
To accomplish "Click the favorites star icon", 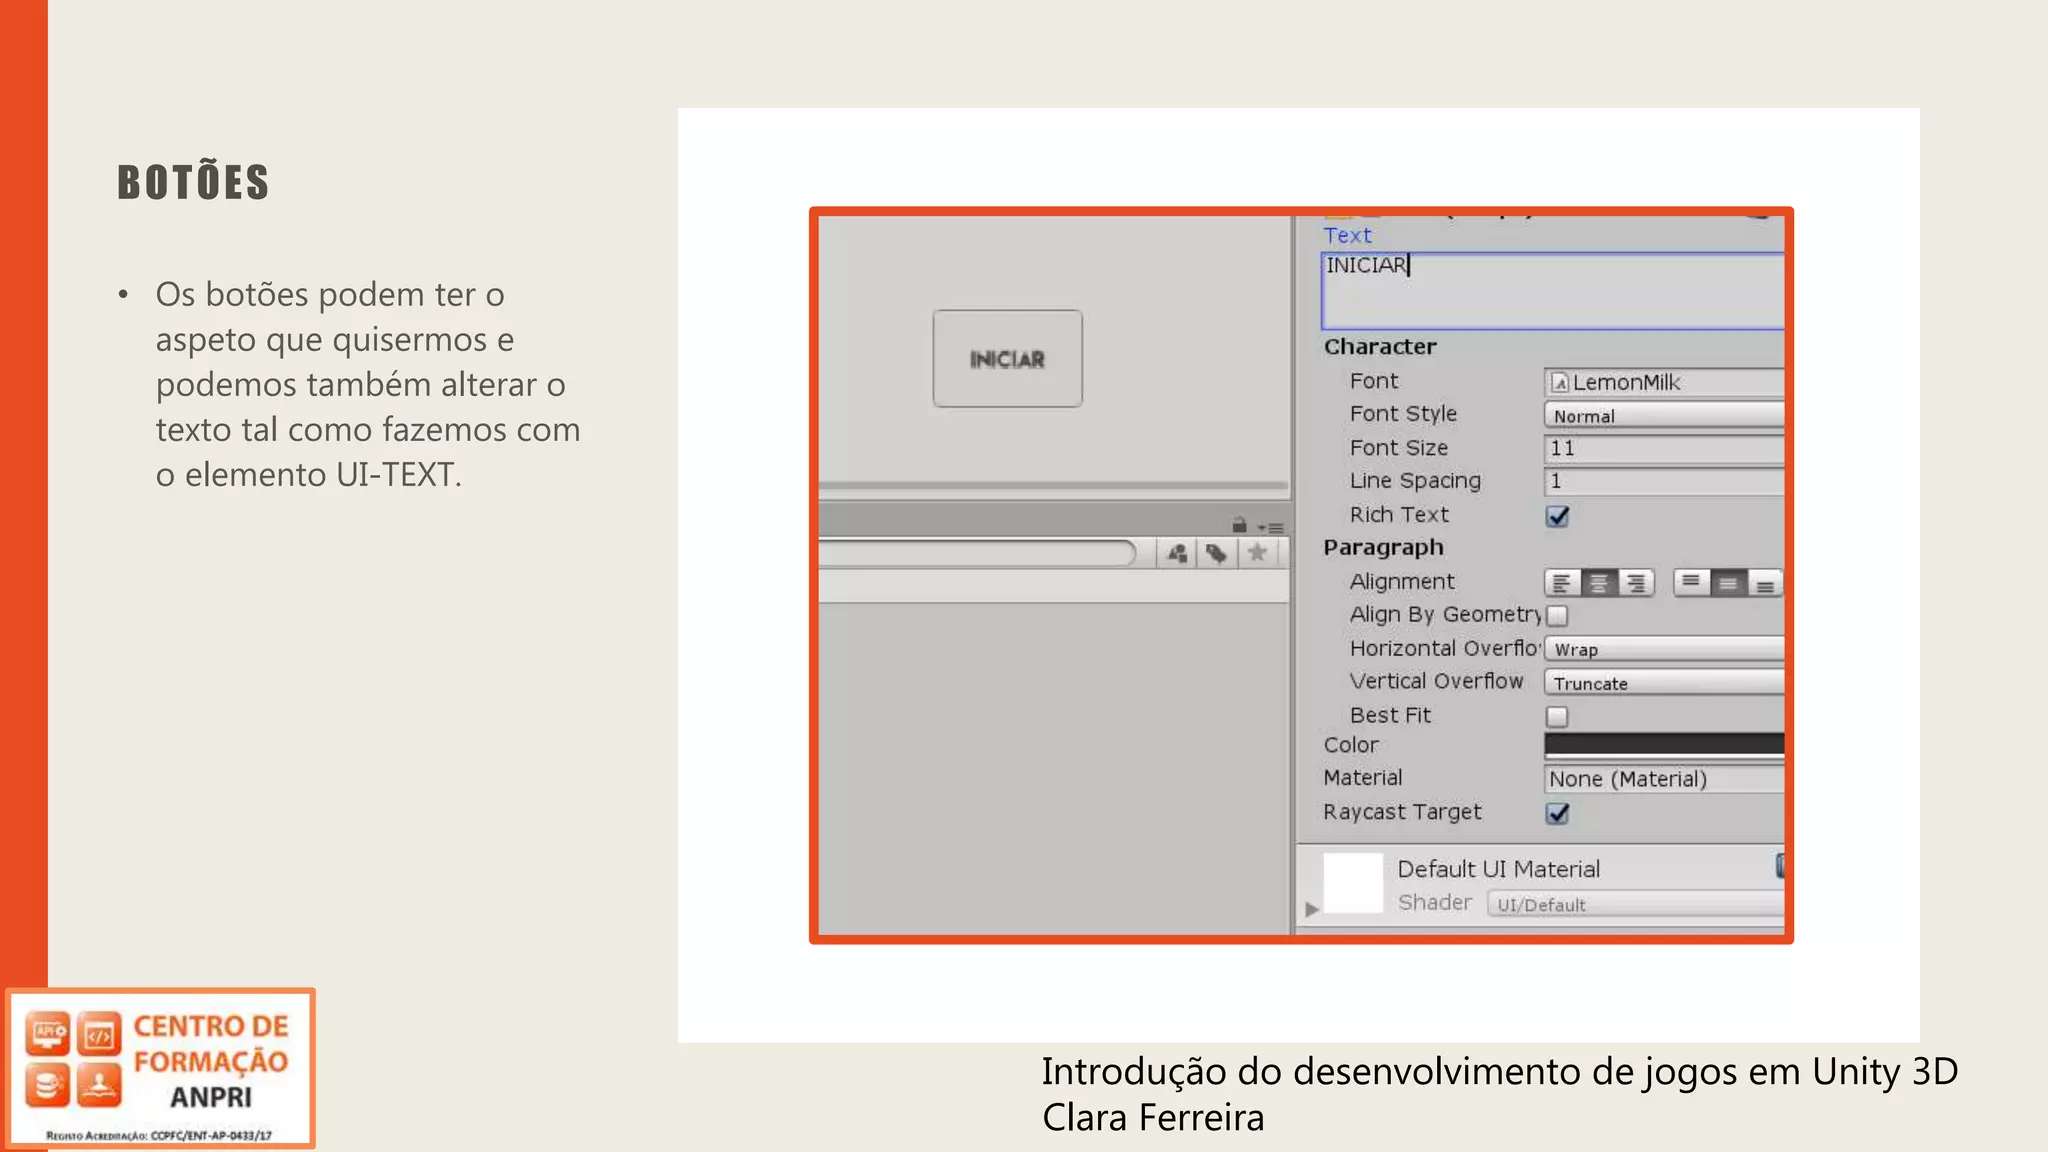I will coord(1257,553).
